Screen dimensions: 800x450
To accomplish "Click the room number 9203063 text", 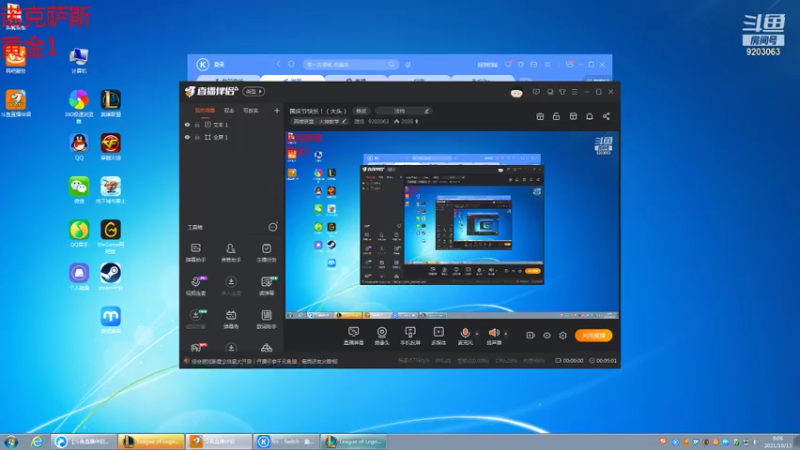I will click(x=379, y=121).
